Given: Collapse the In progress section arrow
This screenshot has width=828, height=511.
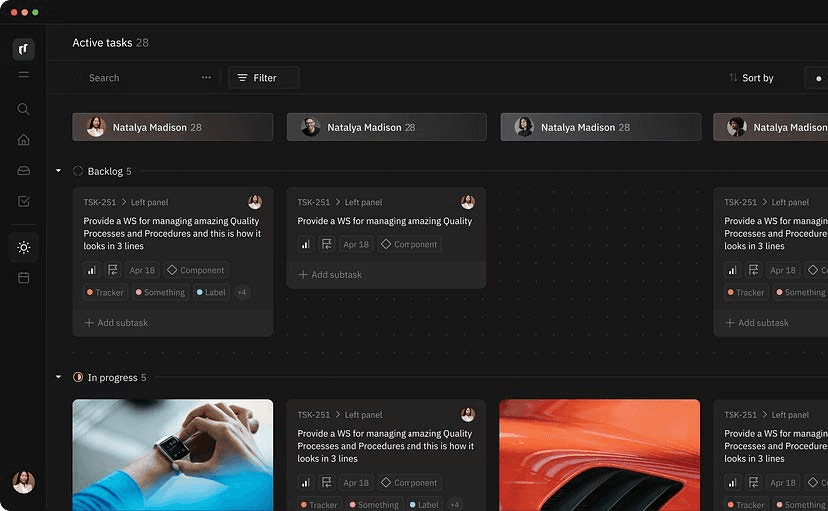Looking at the screenshot, I should 58,377.
